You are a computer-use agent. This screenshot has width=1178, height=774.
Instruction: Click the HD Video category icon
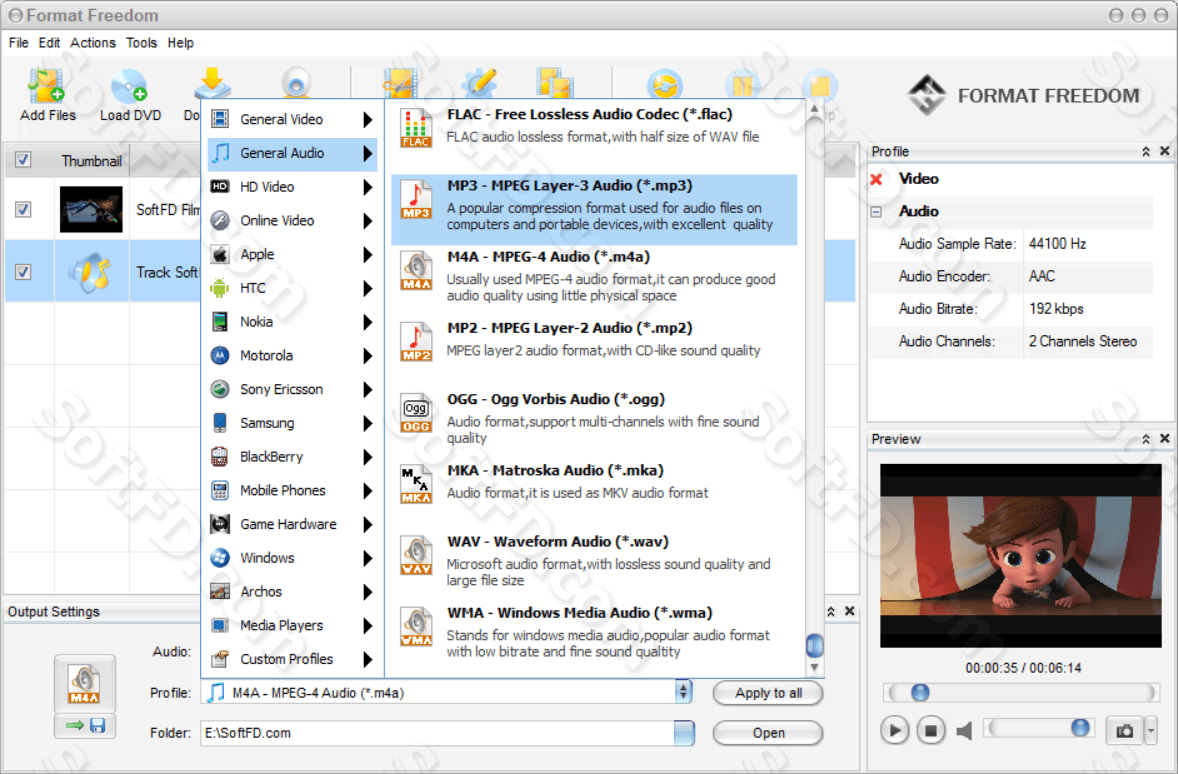(220, 186)
